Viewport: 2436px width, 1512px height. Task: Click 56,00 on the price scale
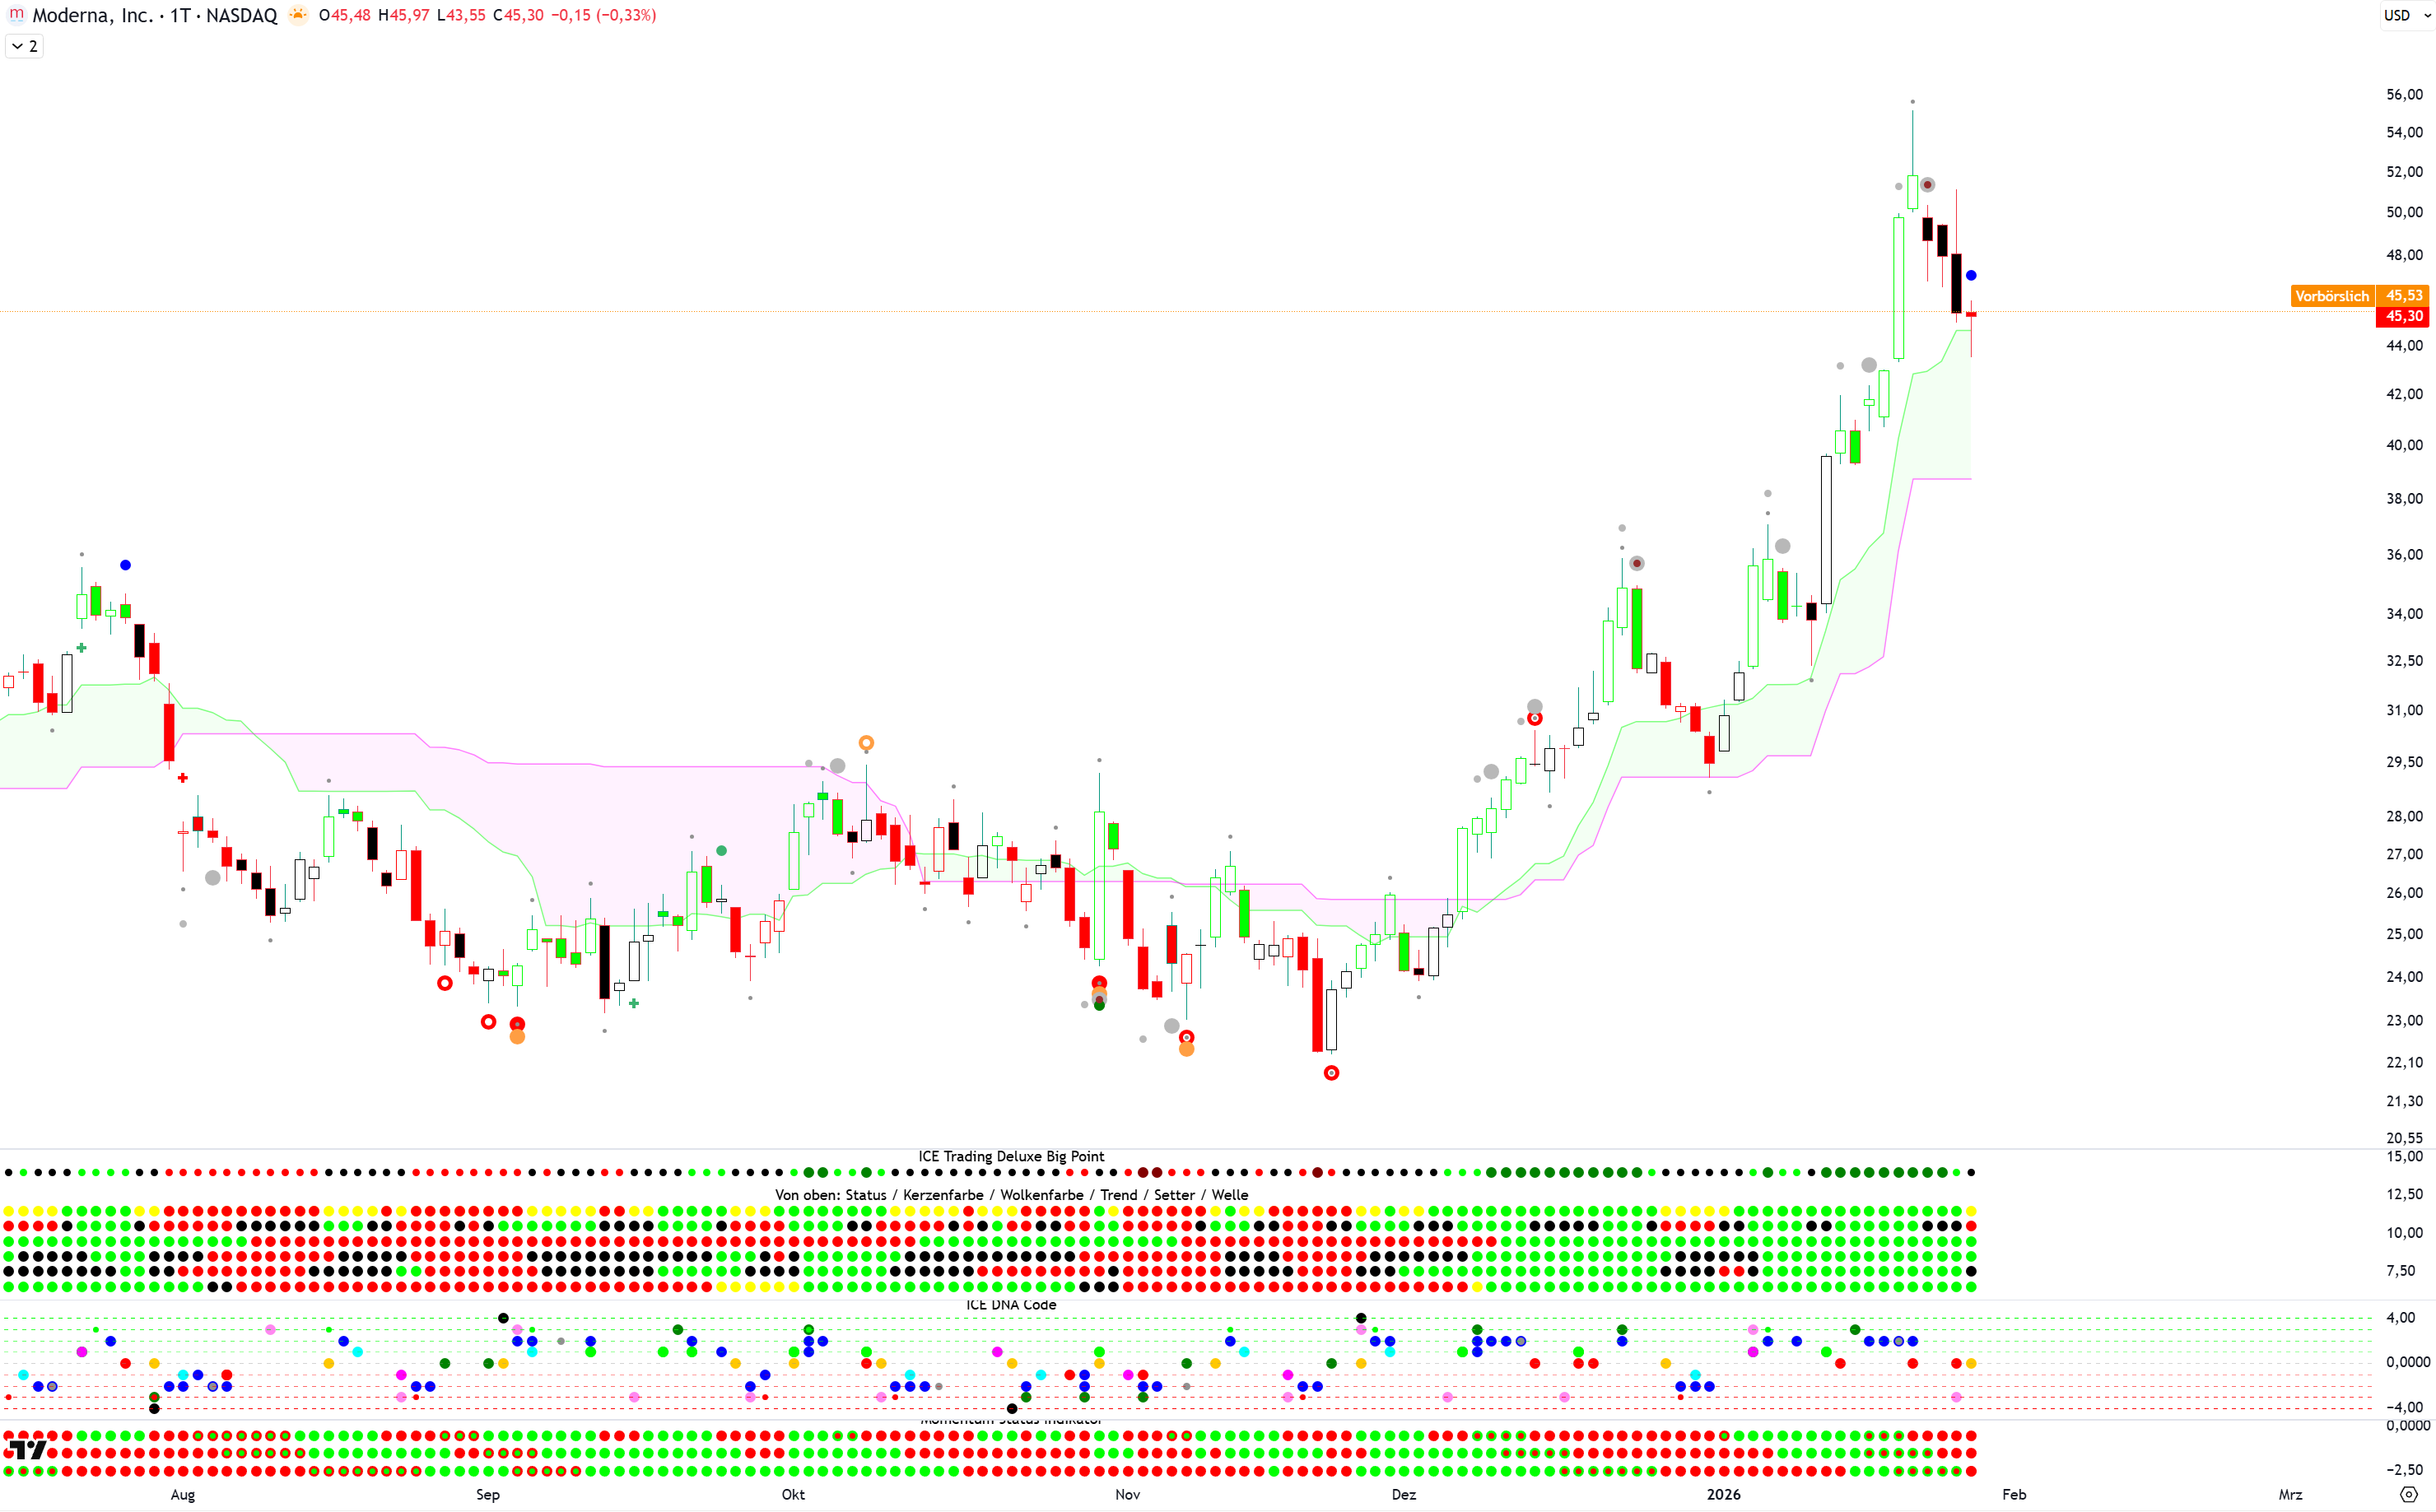(x=2403, y=95)
